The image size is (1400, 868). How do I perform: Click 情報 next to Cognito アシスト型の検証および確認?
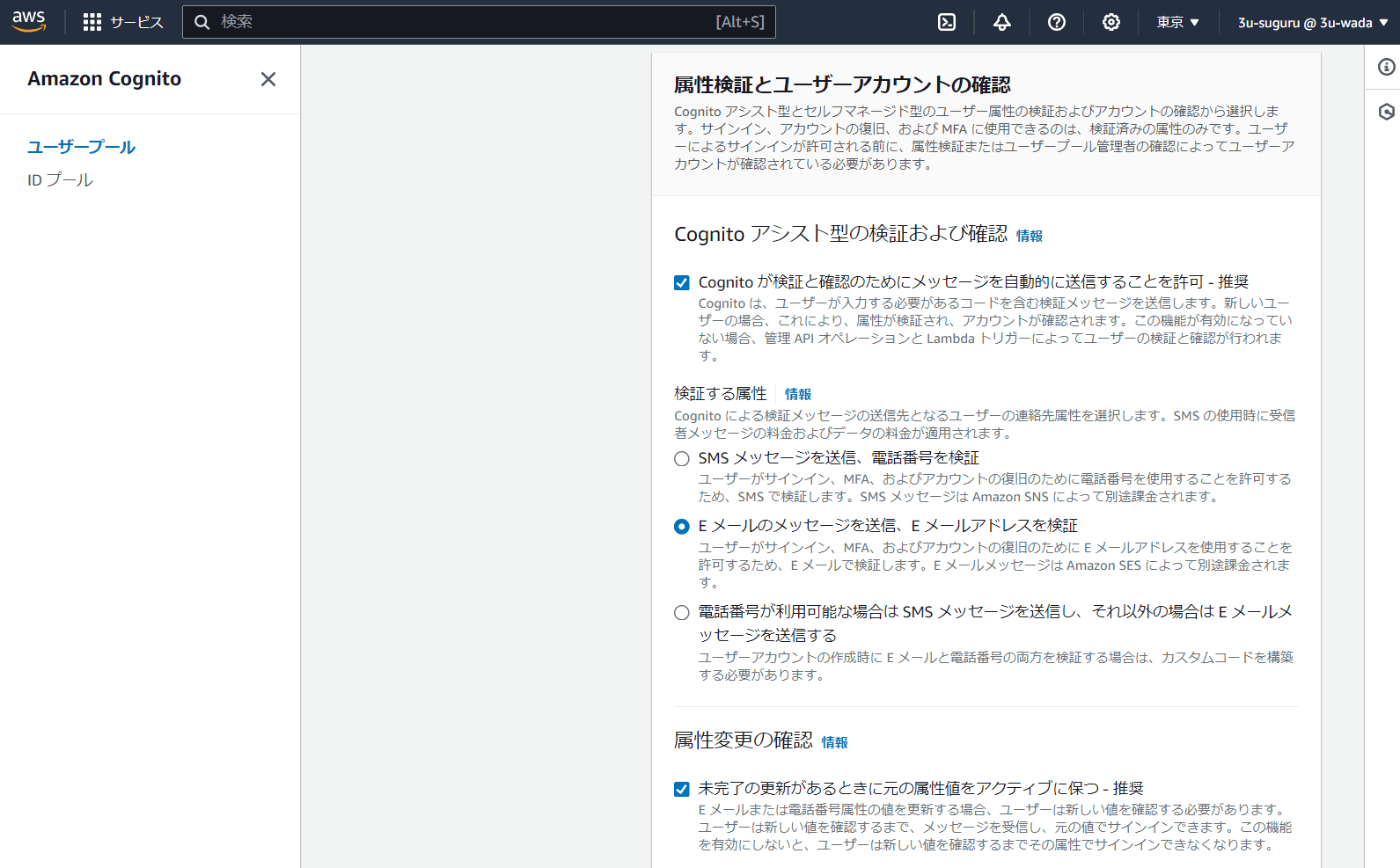click(1029, 236)
